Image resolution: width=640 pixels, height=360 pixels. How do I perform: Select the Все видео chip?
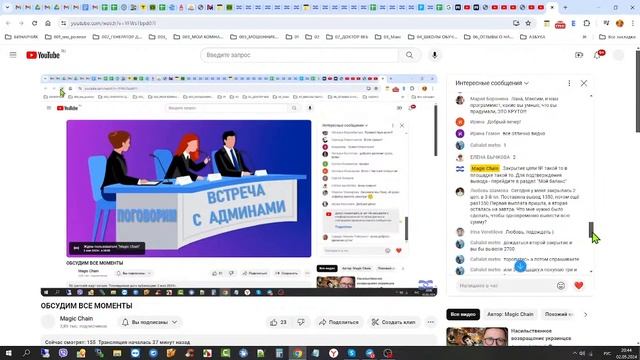(463, 314)
